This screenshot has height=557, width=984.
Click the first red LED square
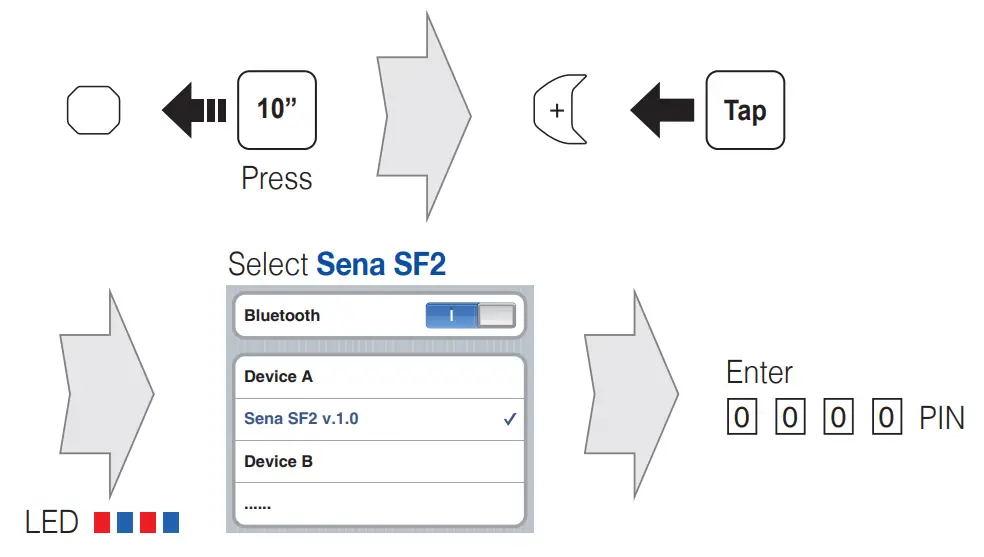101,522
